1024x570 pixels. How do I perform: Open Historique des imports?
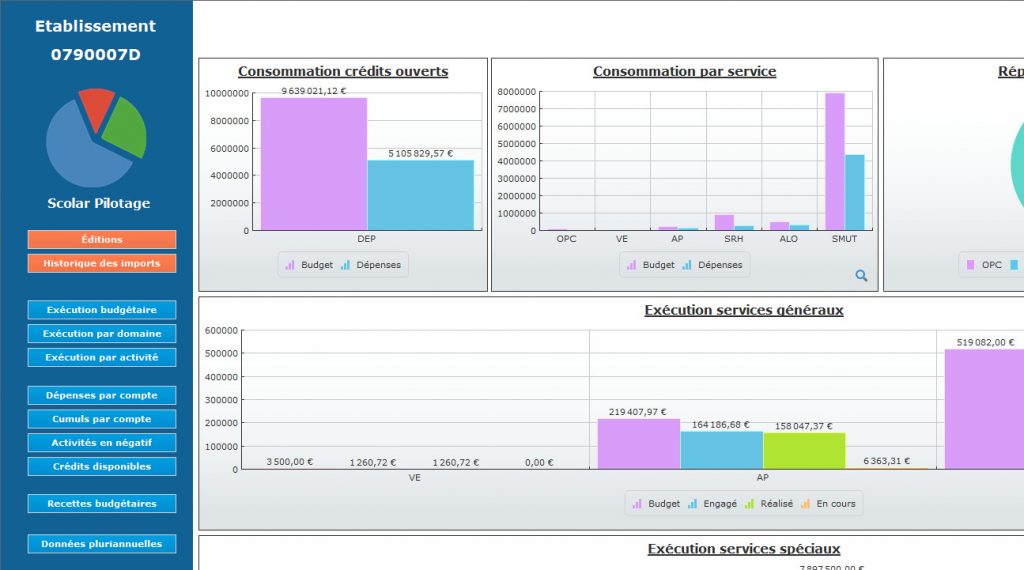[x=102, y=263]
